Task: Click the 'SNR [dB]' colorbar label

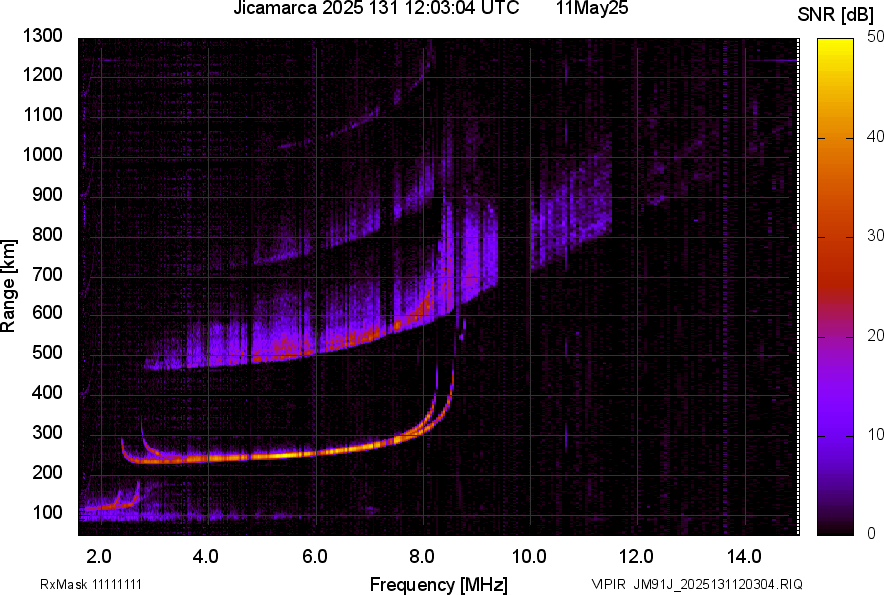Action: (835, 15)
